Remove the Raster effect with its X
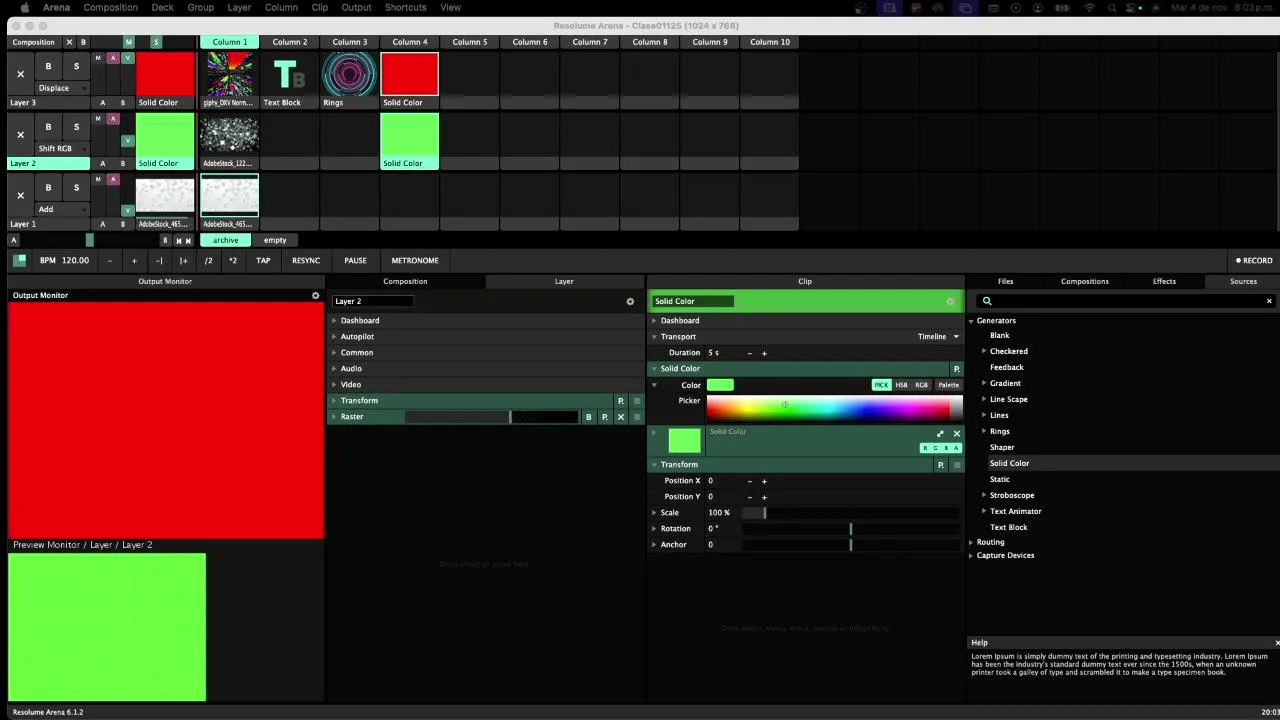1280x720 pixels. (621, 417)
